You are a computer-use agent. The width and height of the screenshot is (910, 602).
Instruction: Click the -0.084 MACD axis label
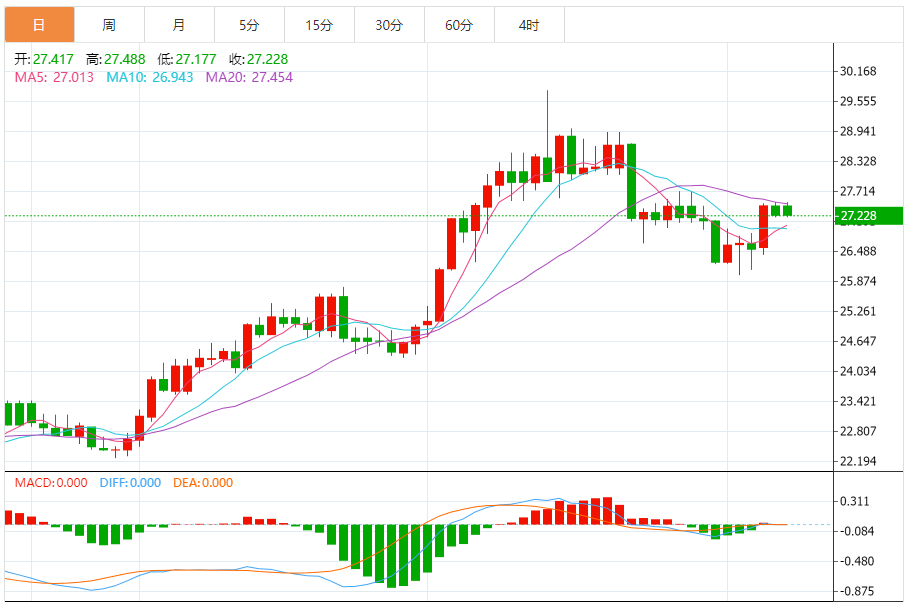(x=856, y=531)
